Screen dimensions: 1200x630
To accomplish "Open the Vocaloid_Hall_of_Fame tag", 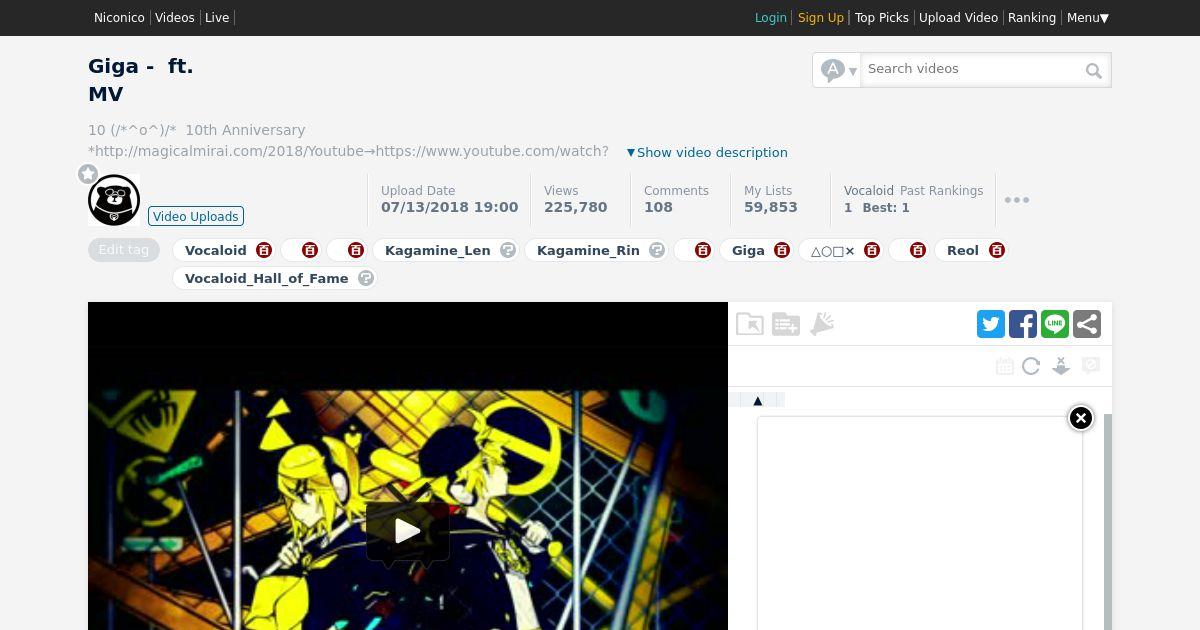I will pos(267,278).
